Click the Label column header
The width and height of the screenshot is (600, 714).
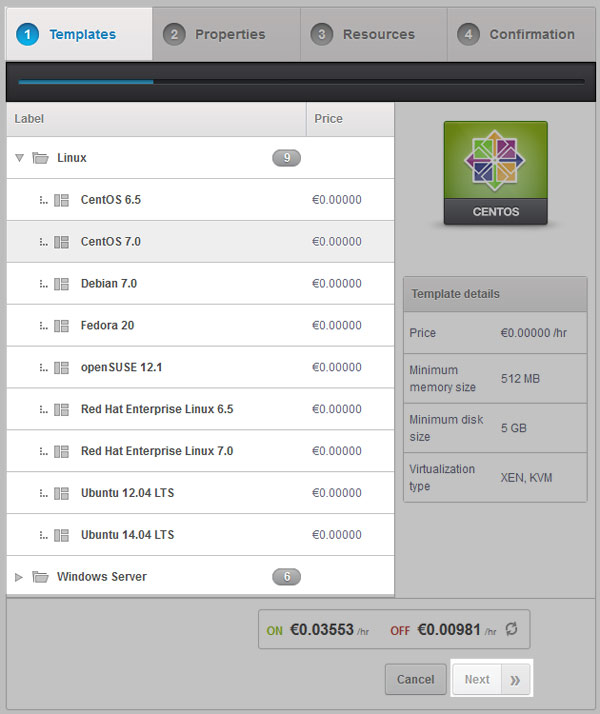156,119
